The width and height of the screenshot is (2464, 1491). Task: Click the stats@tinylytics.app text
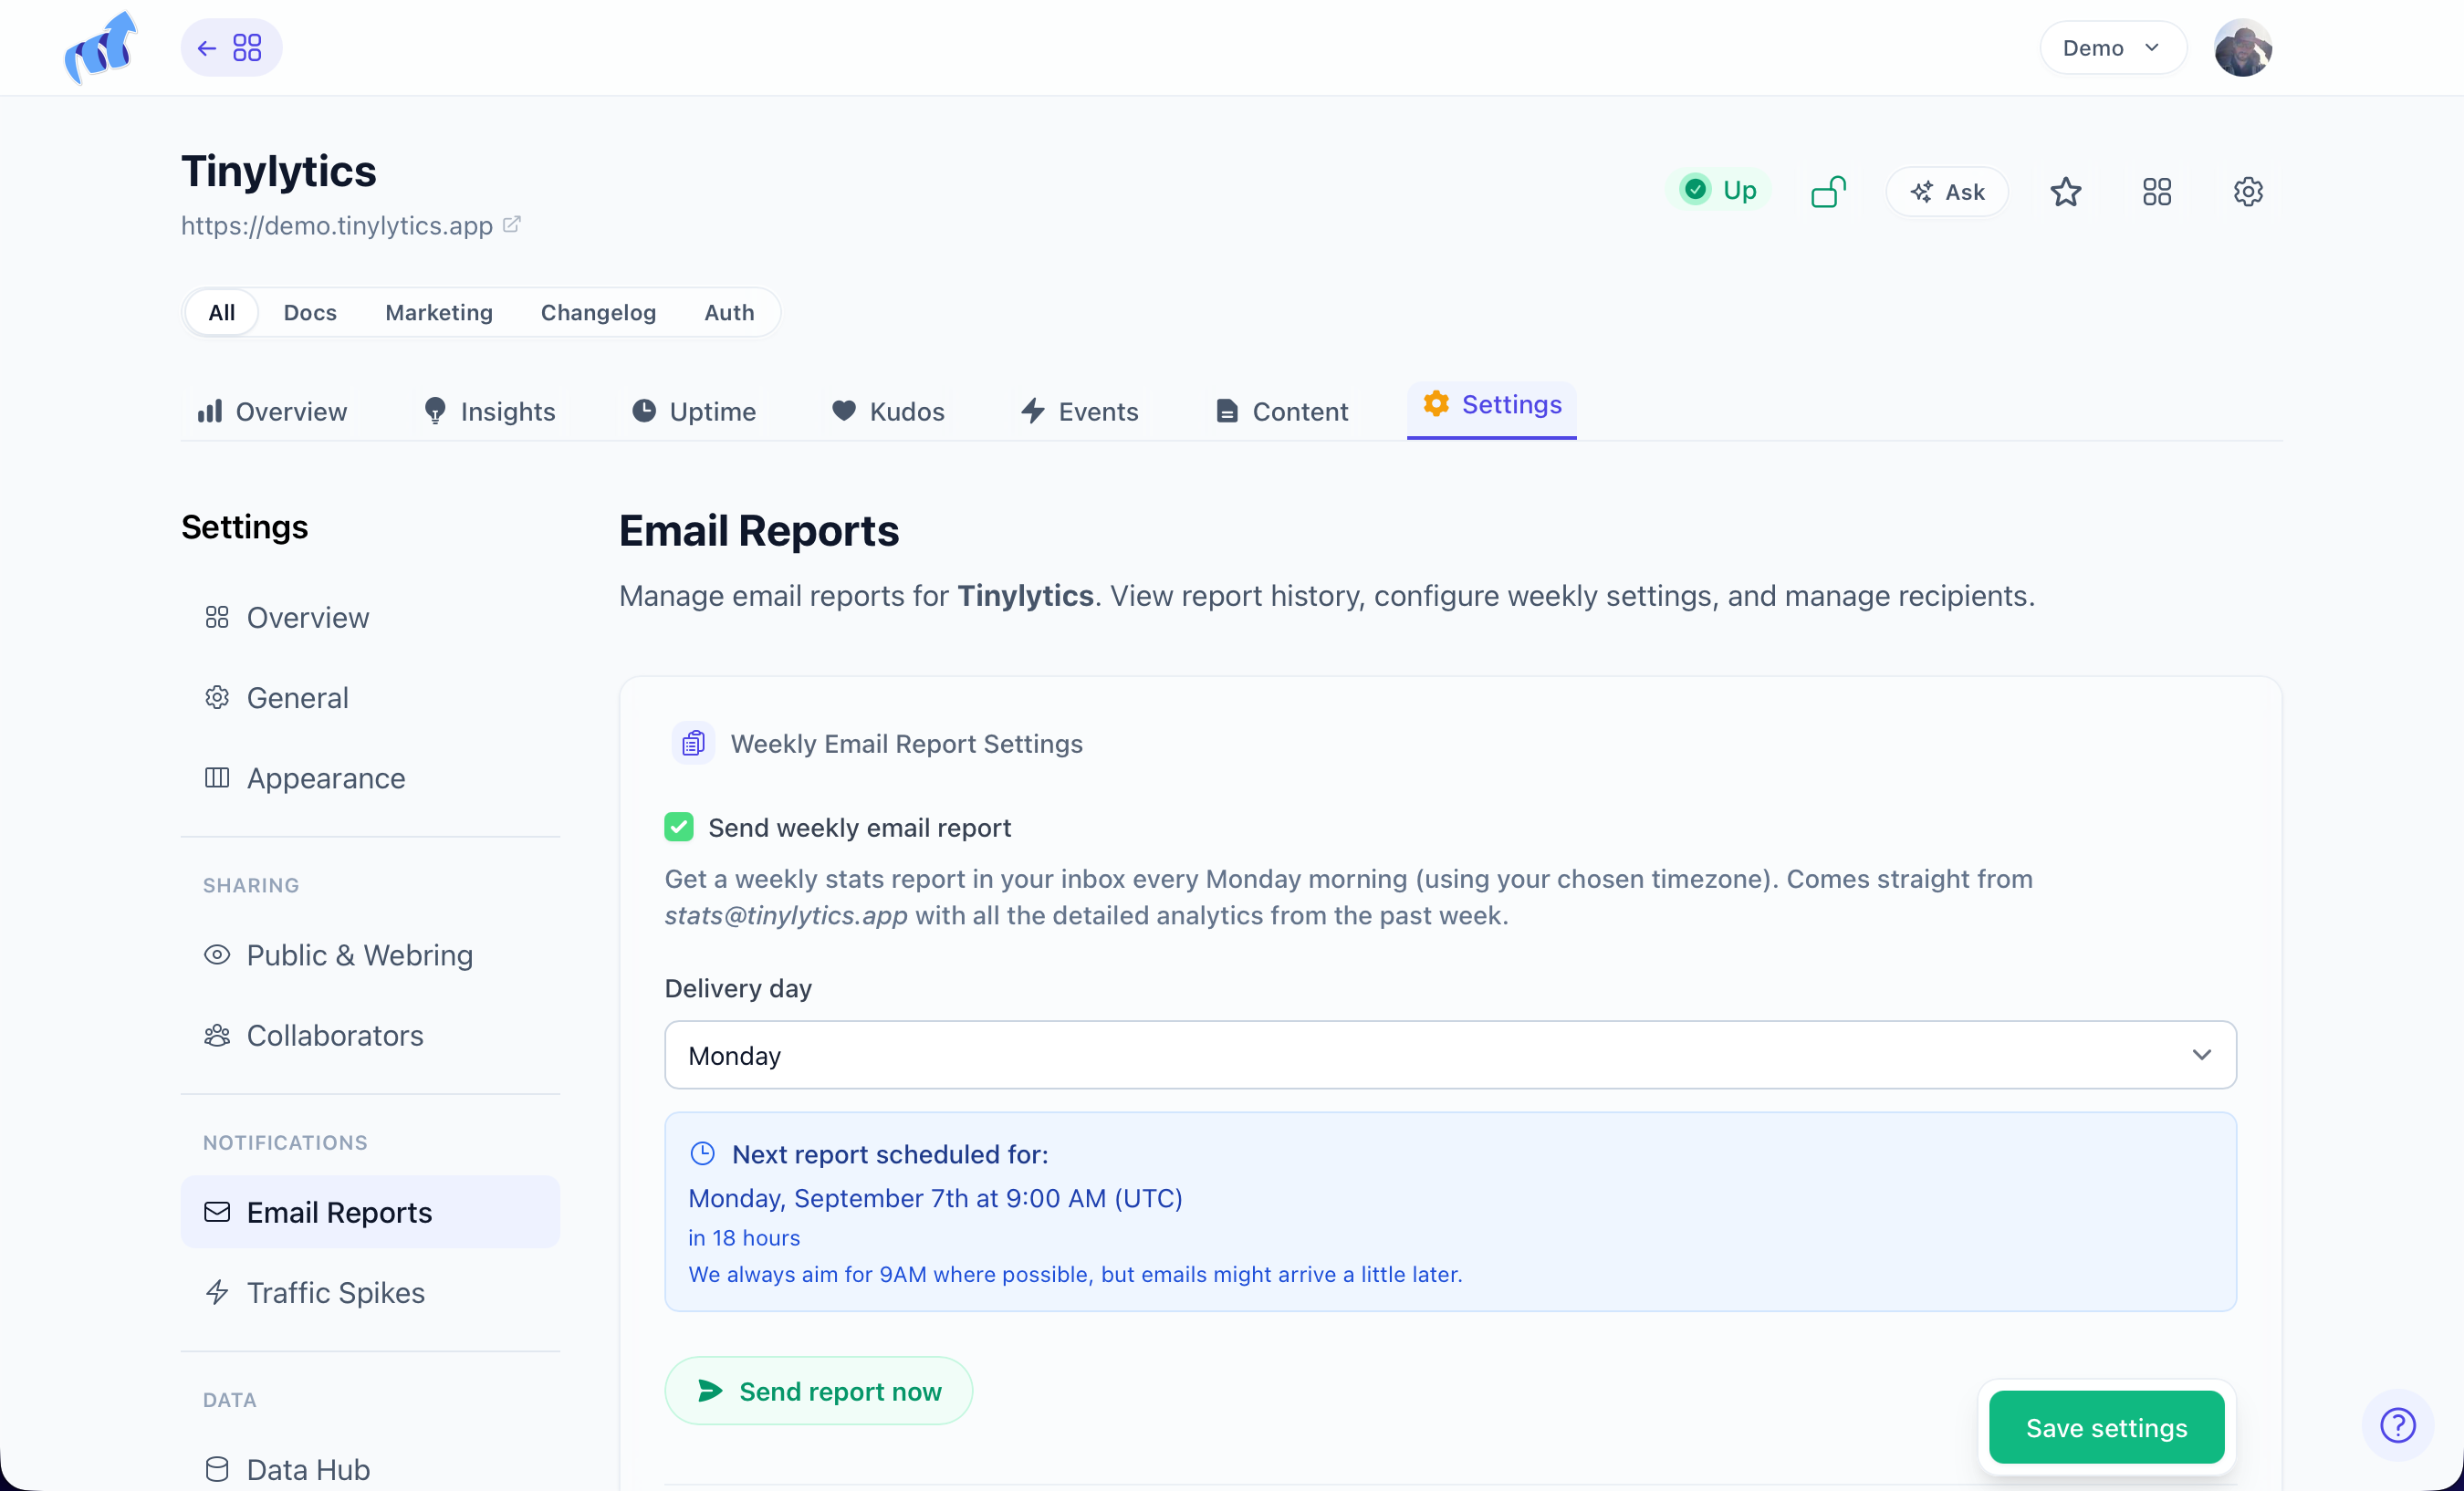coord(786,916)
